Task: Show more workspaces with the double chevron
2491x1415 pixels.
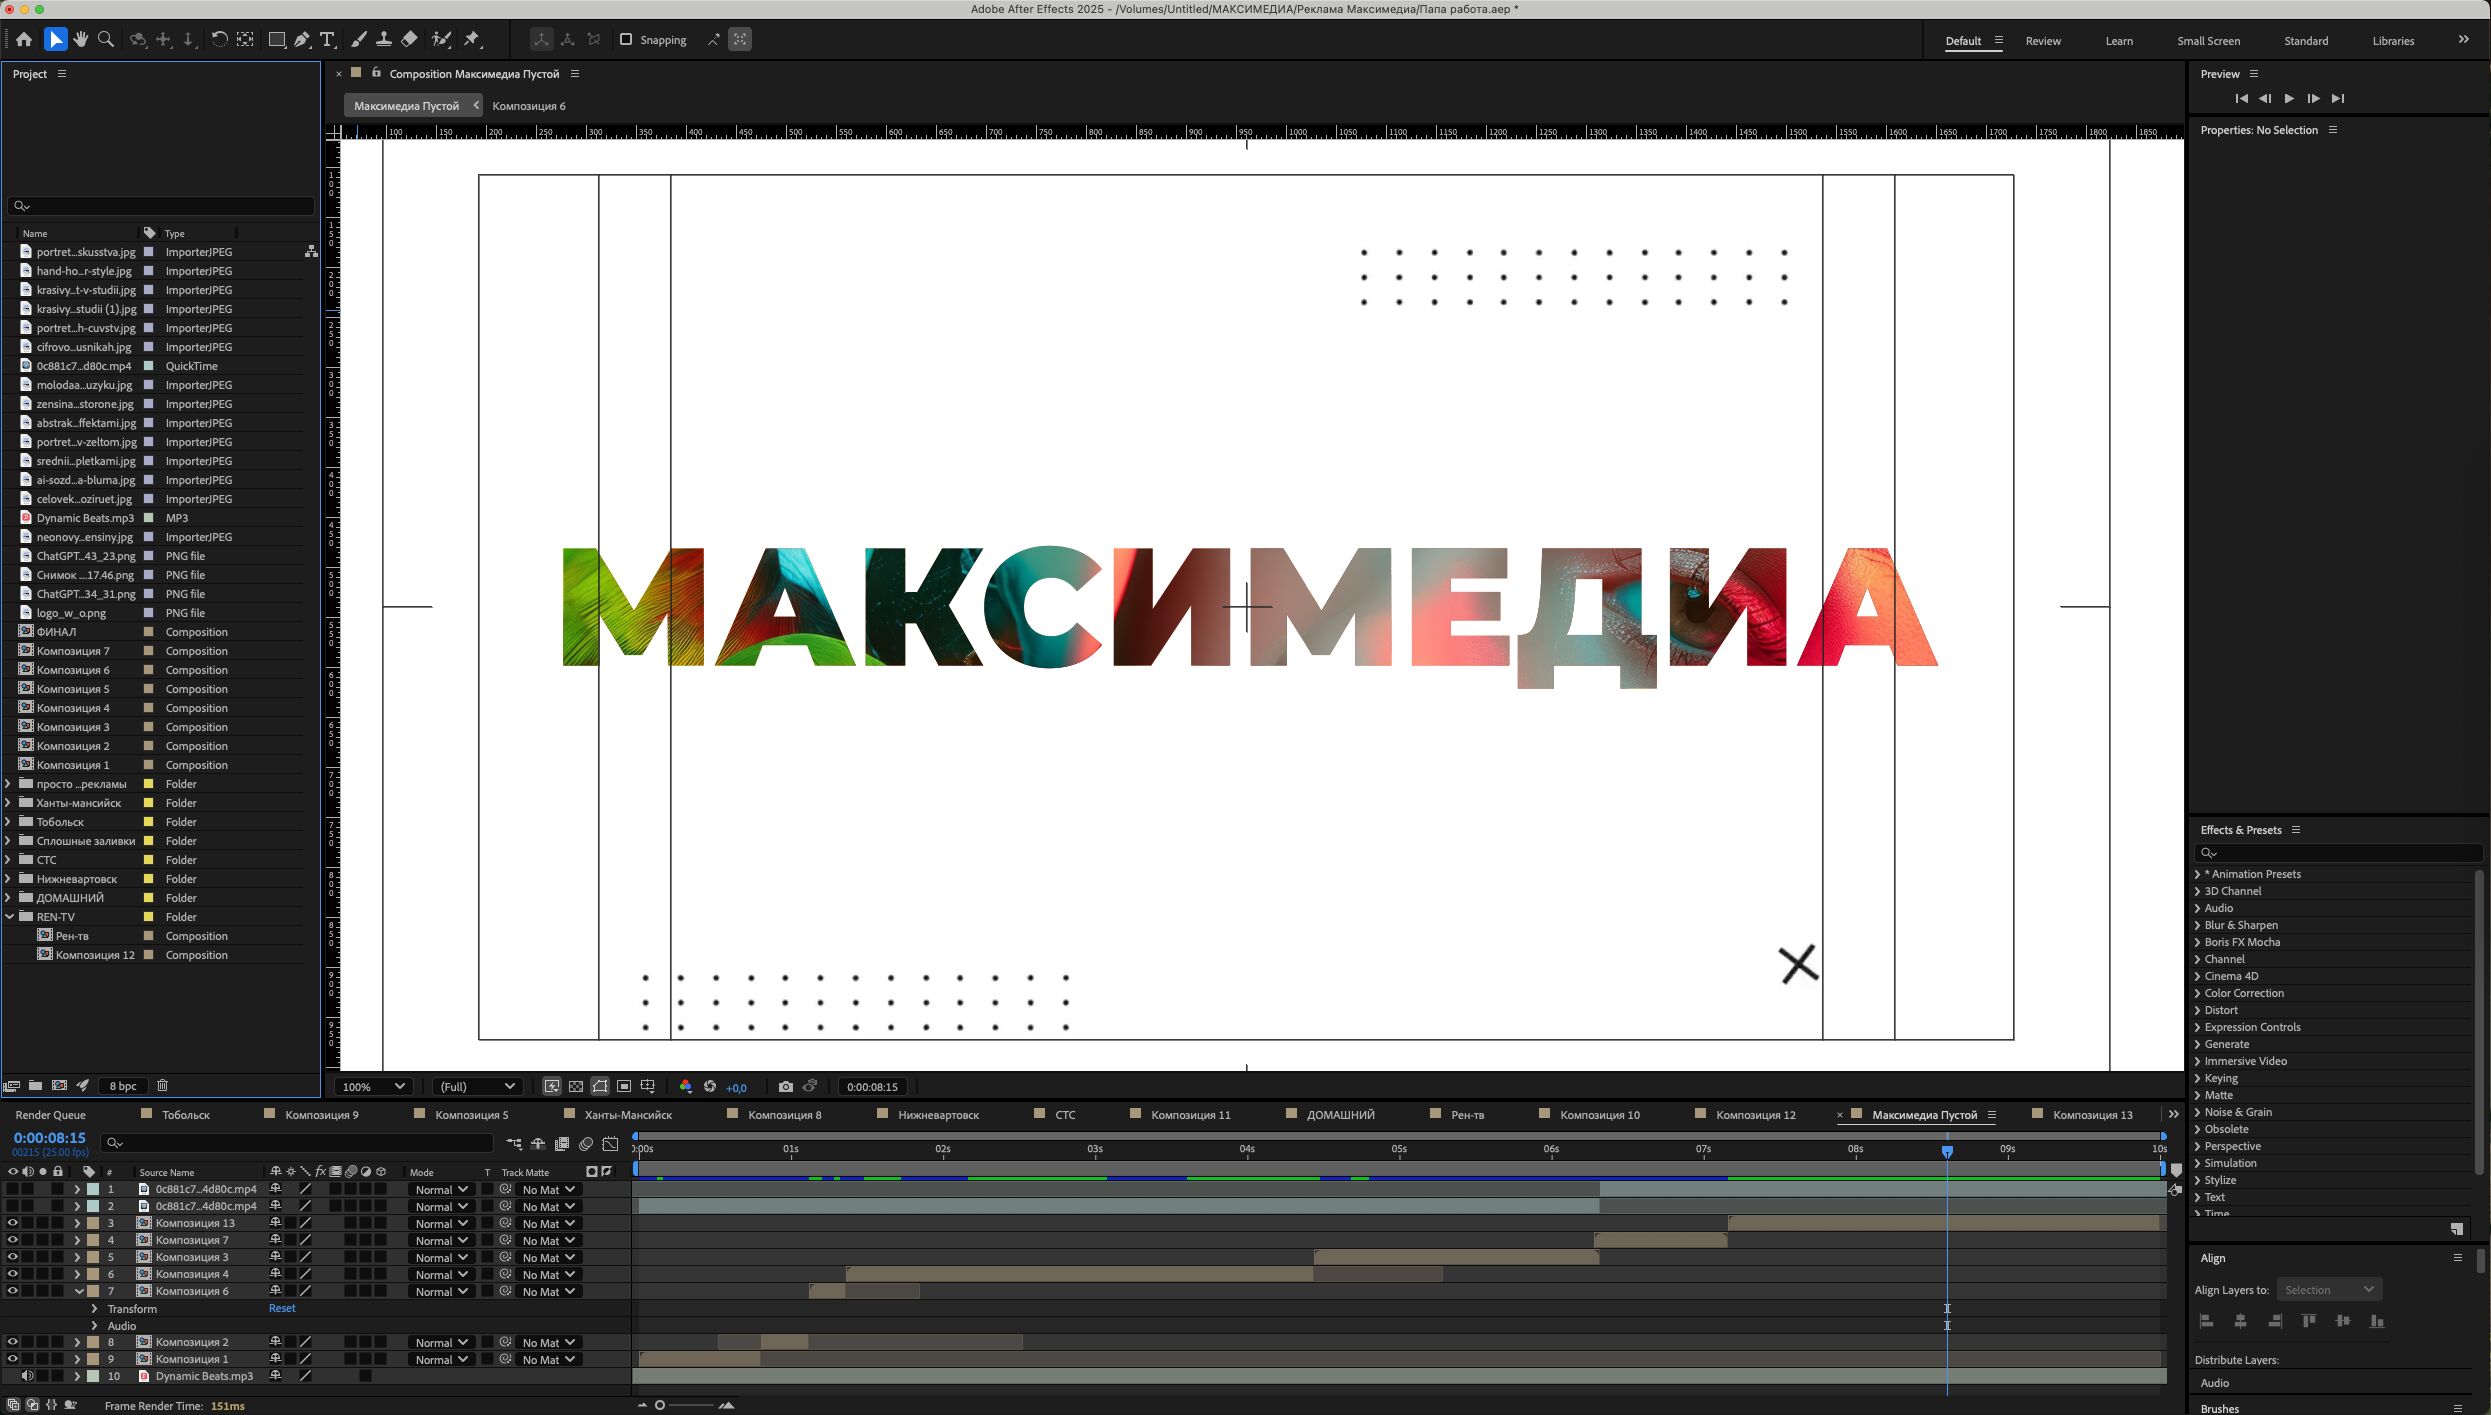Action: pos(2463,40)
